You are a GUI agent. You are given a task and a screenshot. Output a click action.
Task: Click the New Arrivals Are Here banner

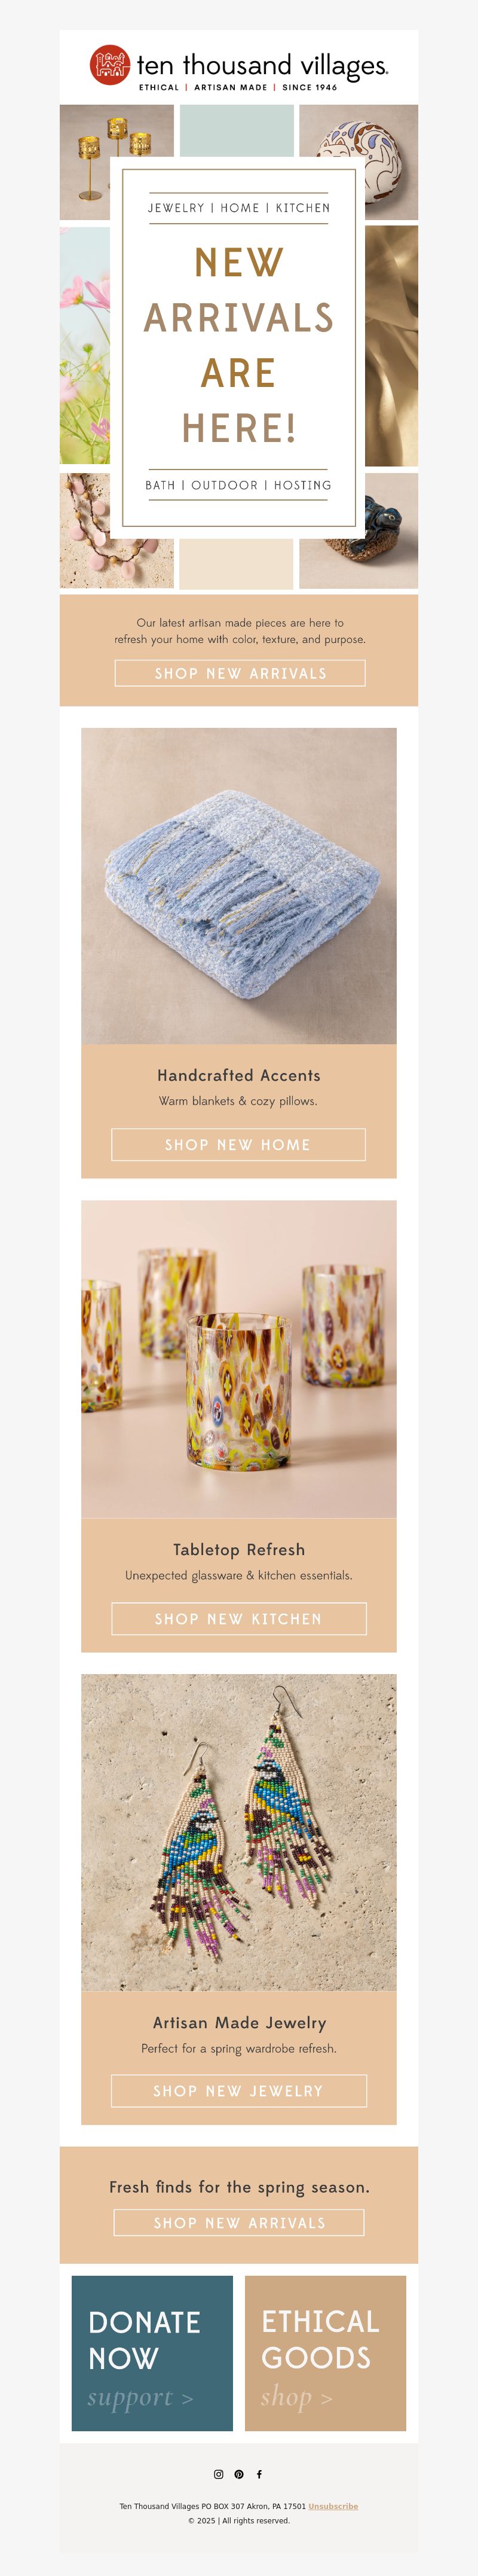[x=239, y=347]
